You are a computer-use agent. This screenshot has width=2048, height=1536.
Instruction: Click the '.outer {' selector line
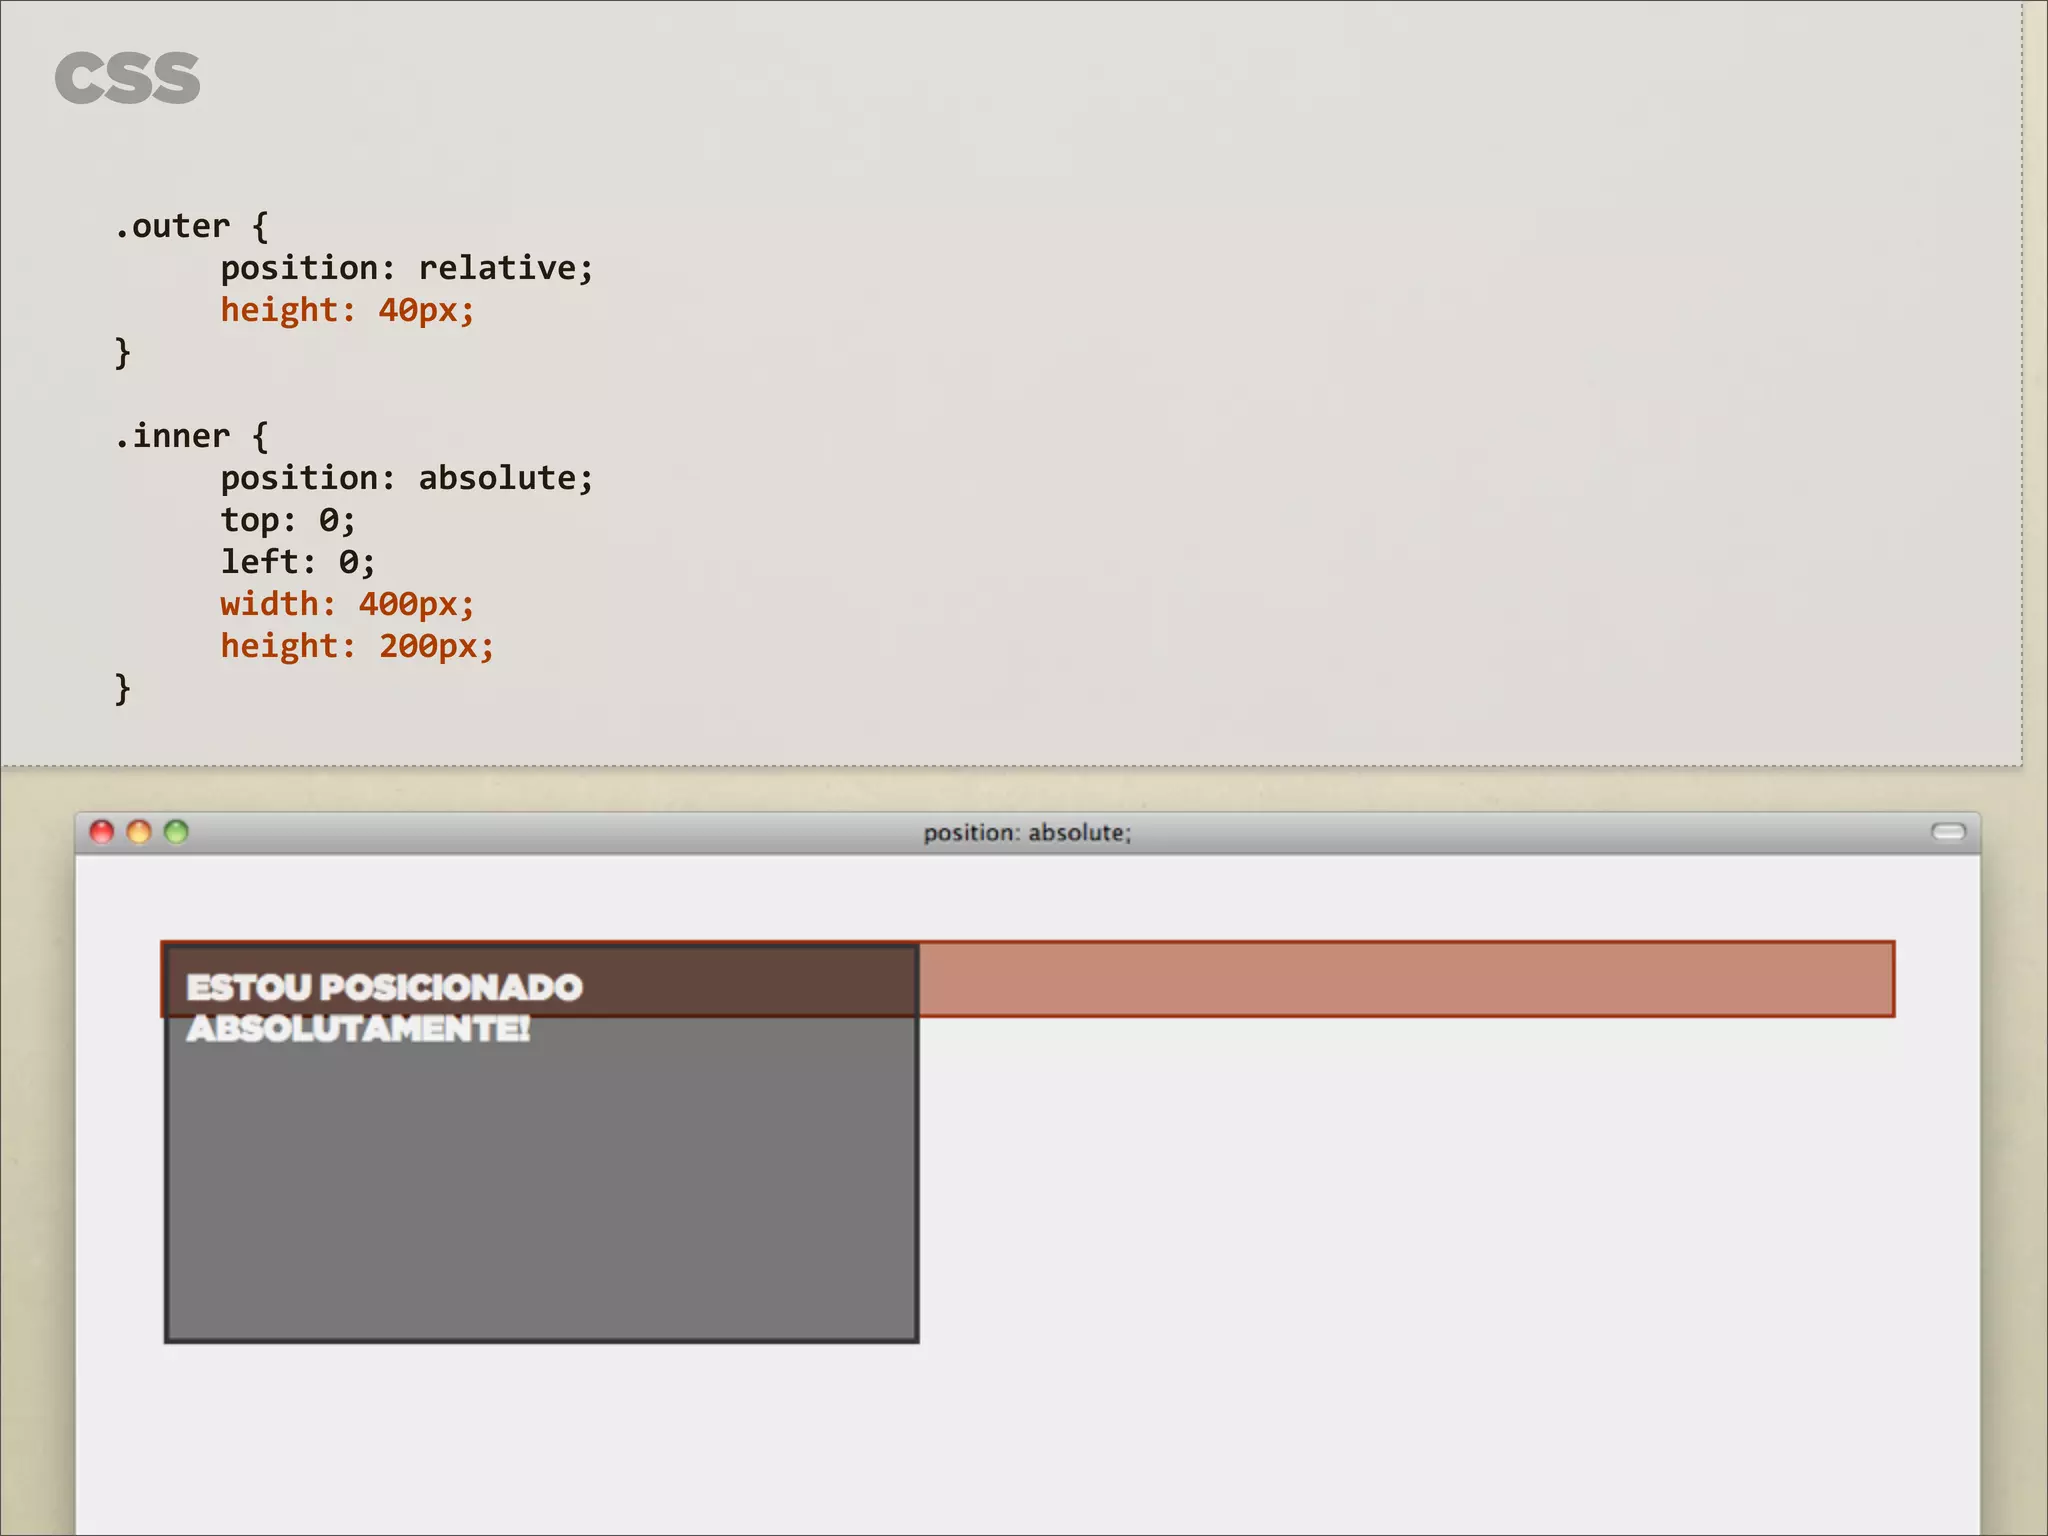(x=191, y=227)
